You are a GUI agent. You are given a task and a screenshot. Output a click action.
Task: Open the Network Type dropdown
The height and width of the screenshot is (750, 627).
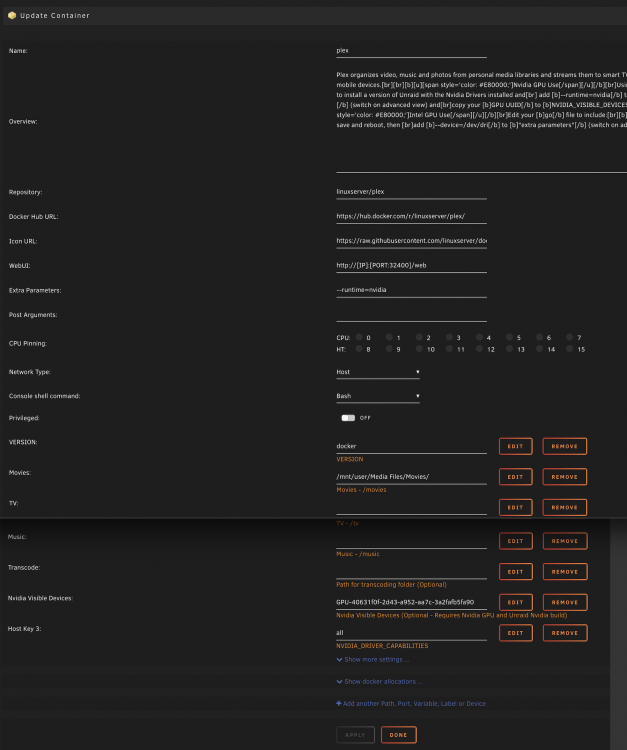click(378, 372)
